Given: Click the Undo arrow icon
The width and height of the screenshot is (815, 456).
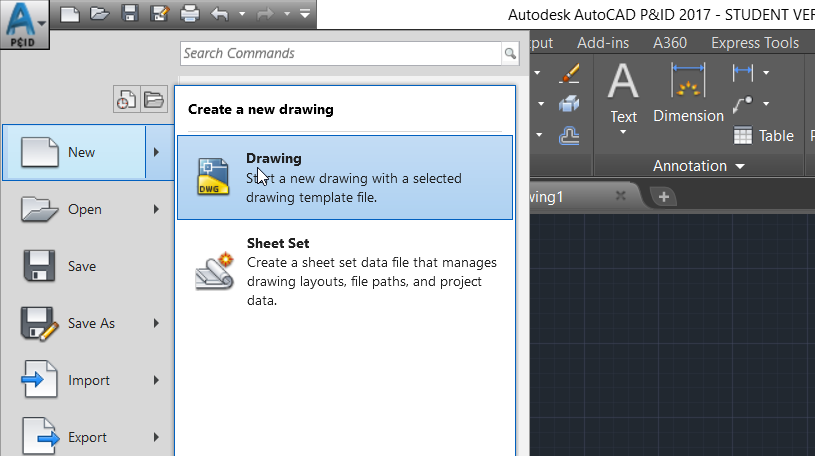Looking at the screenshot, I should [220, 14].
